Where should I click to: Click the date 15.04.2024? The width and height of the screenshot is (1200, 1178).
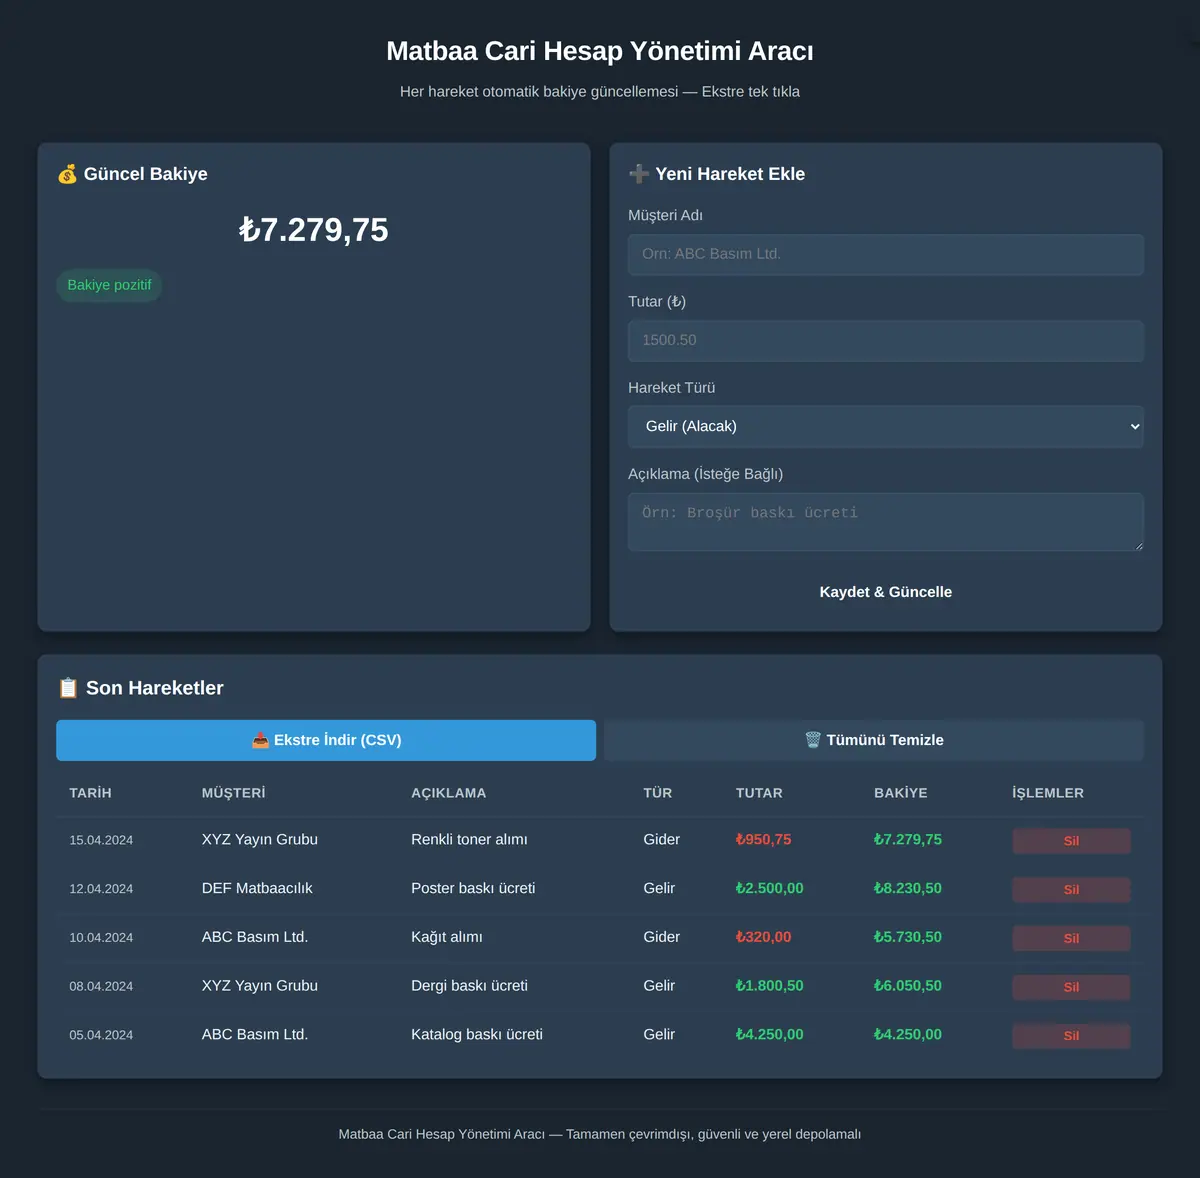101,840
